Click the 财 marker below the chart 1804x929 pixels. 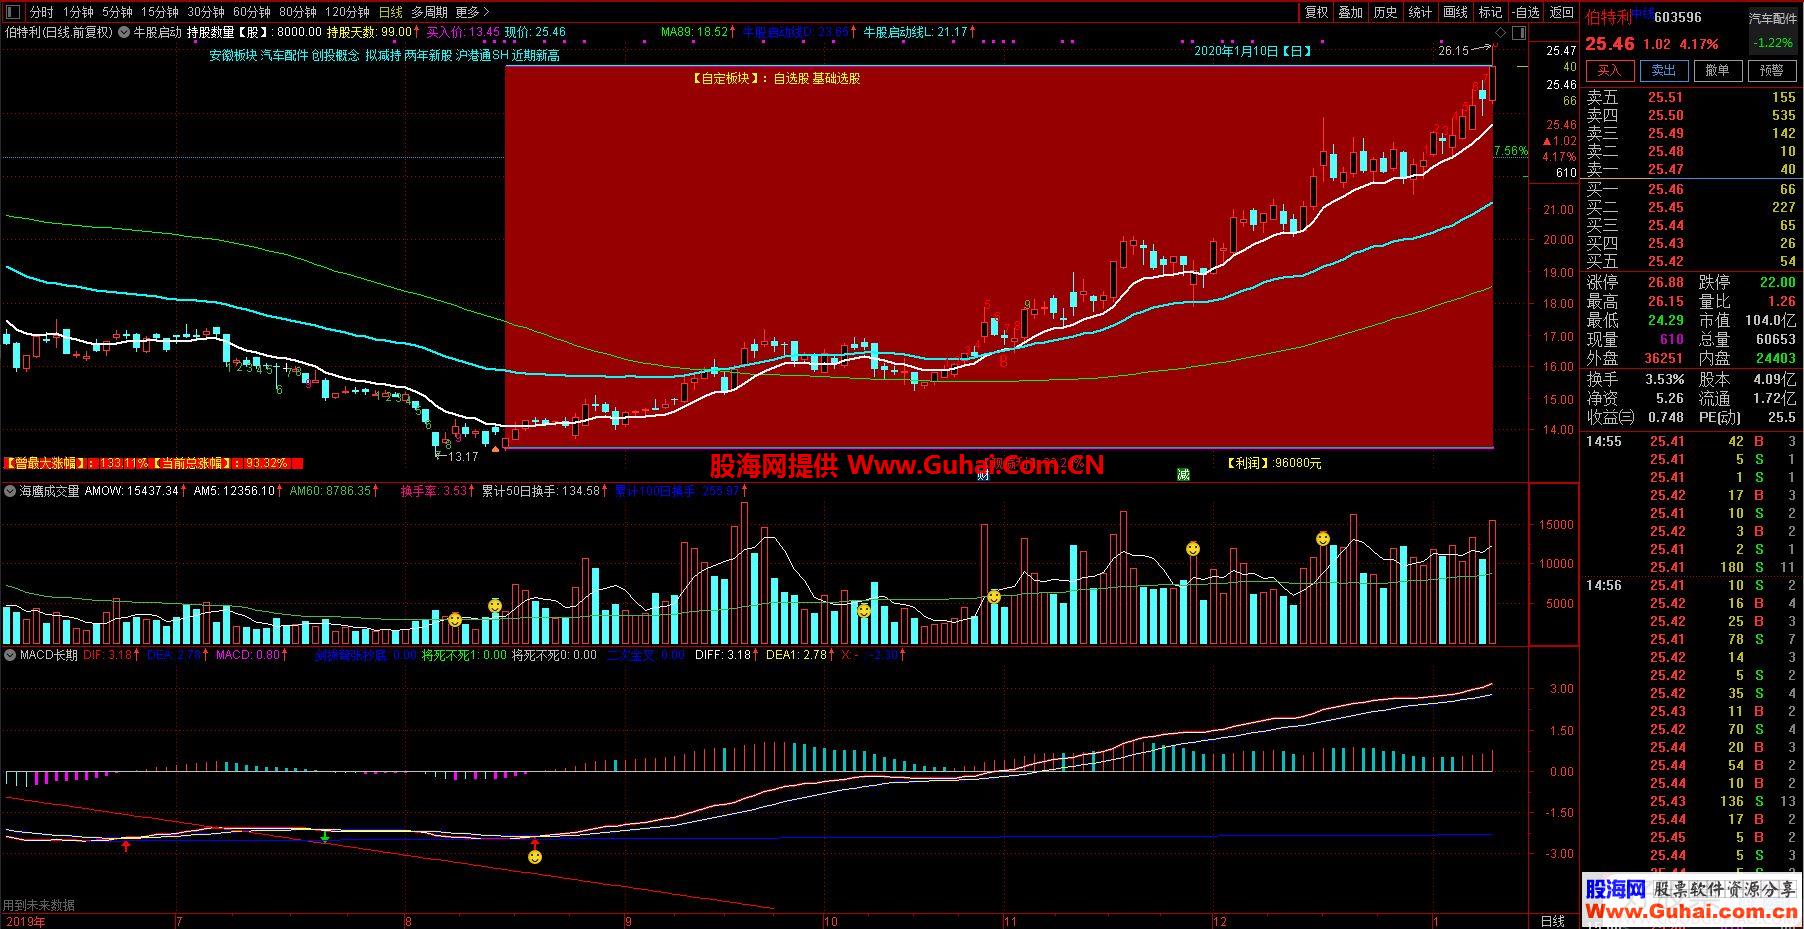coord(983,475)
